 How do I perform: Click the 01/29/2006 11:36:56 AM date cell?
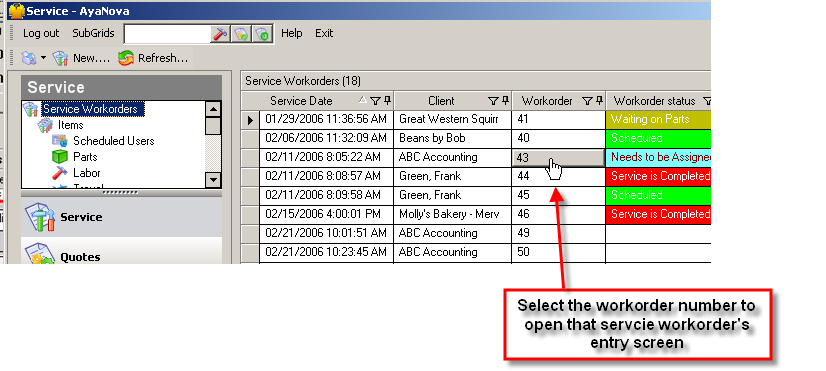tap(326, 120)
